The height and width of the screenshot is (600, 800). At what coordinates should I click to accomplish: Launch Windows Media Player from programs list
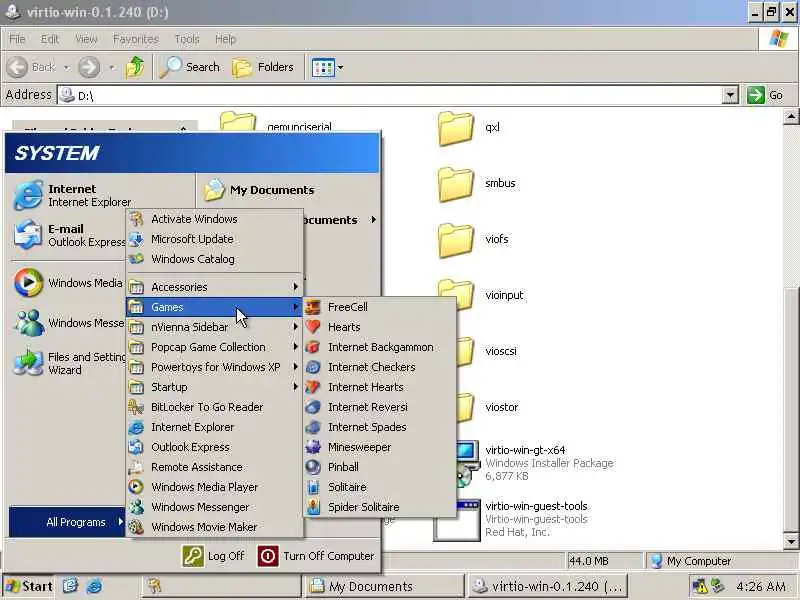214,487
